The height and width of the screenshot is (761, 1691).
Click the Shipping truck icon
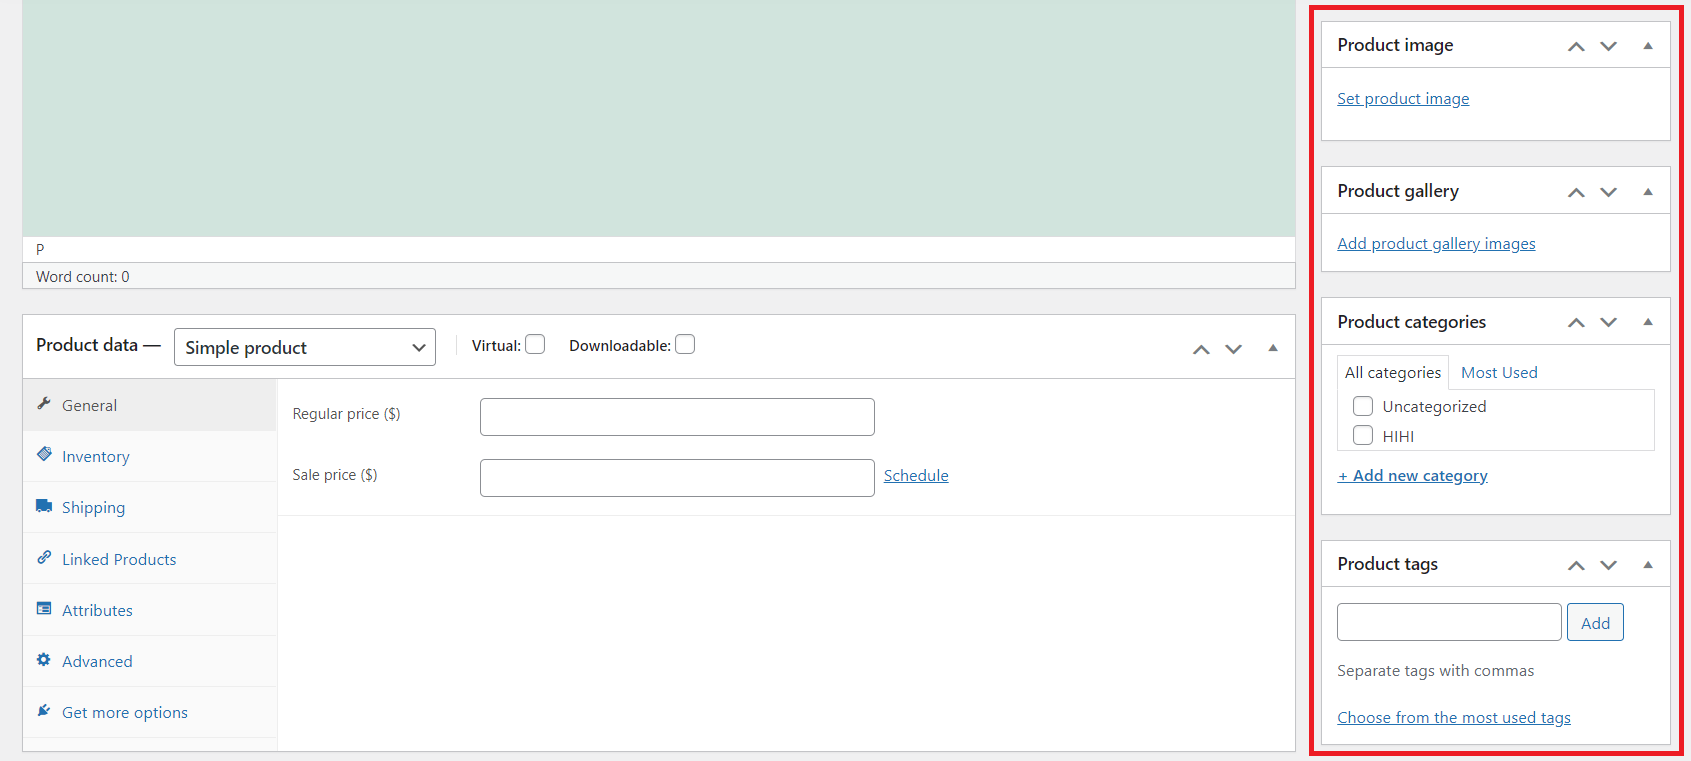click(x=44, y=506)
